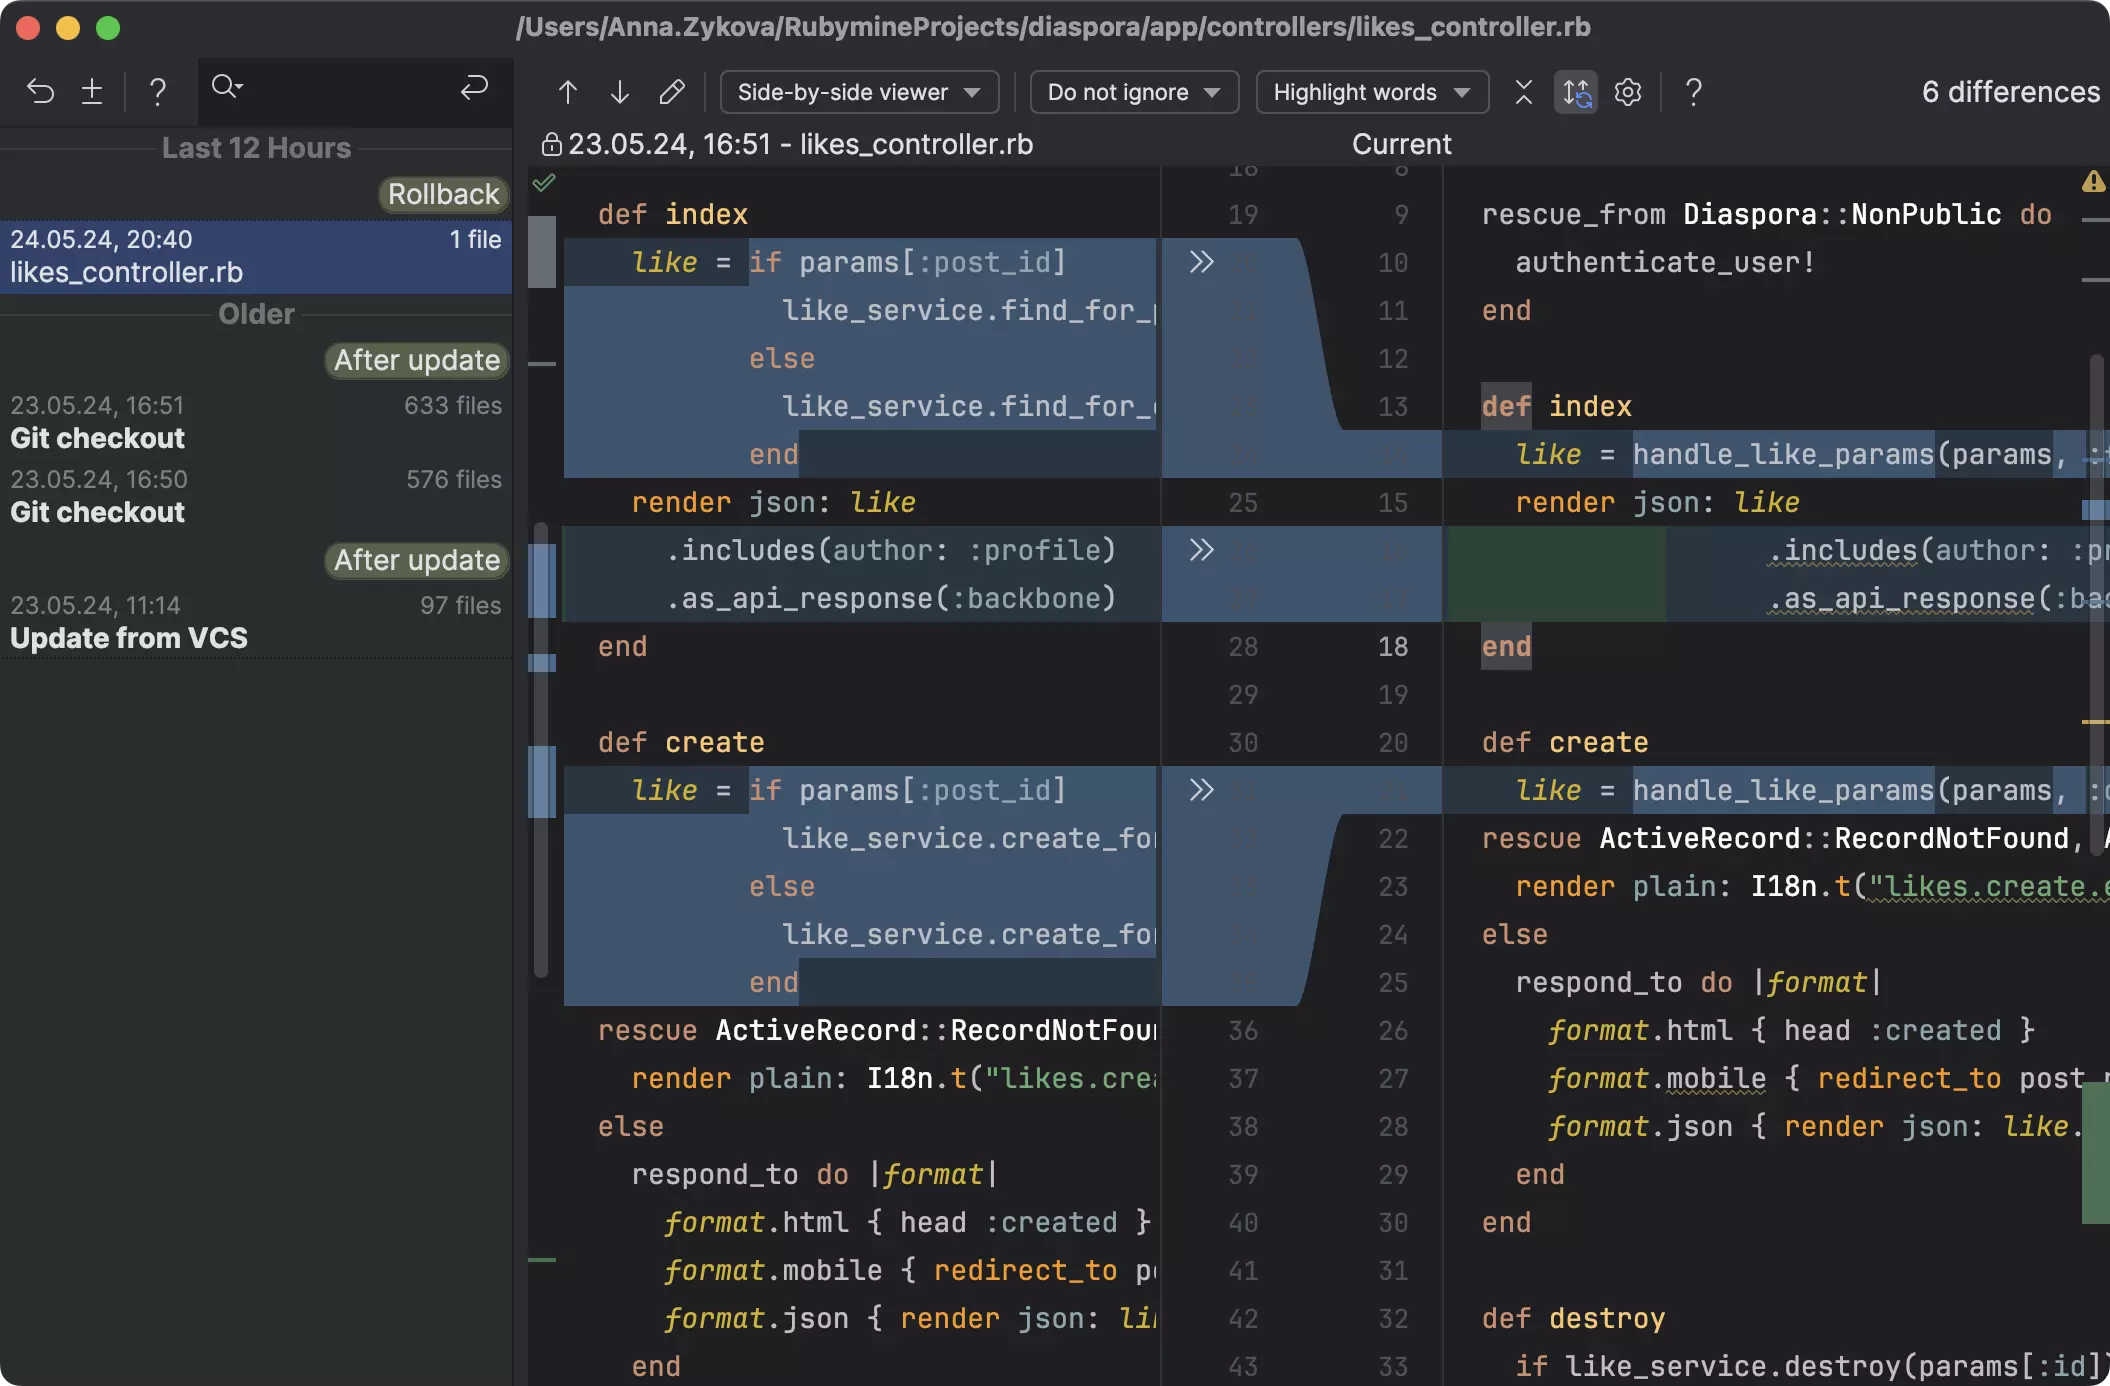Apply the first change using the chevron arrows
The image size is (2110, 1386).
point(1202,262)
